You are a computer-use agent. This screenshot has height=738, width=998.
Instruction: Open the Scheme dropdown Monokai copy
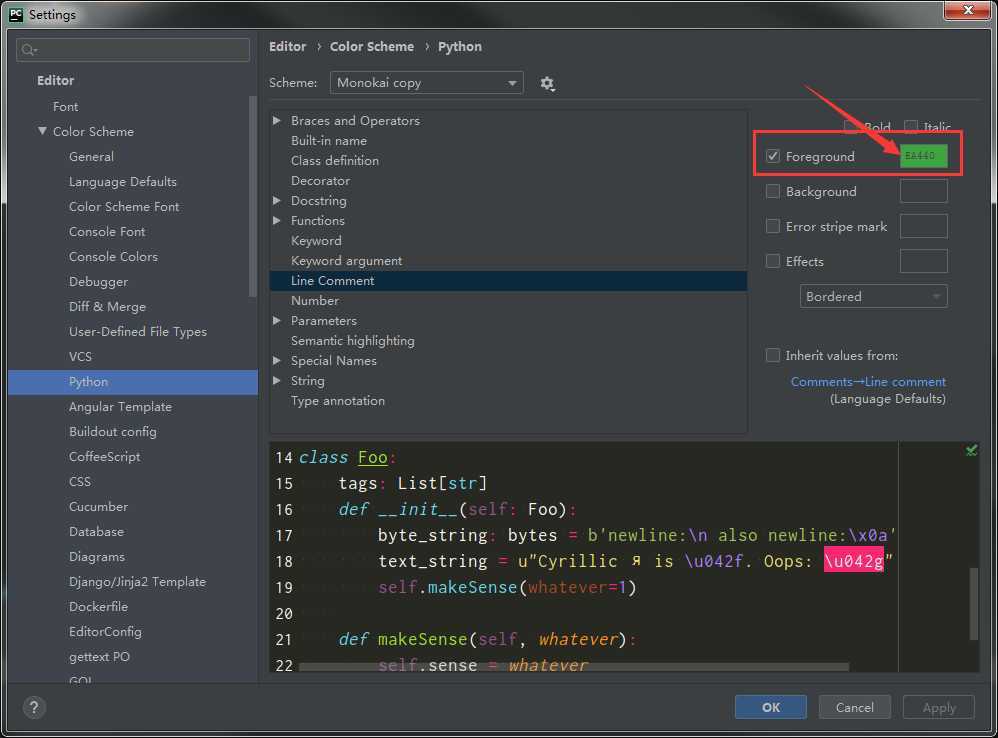pos(427,83)
